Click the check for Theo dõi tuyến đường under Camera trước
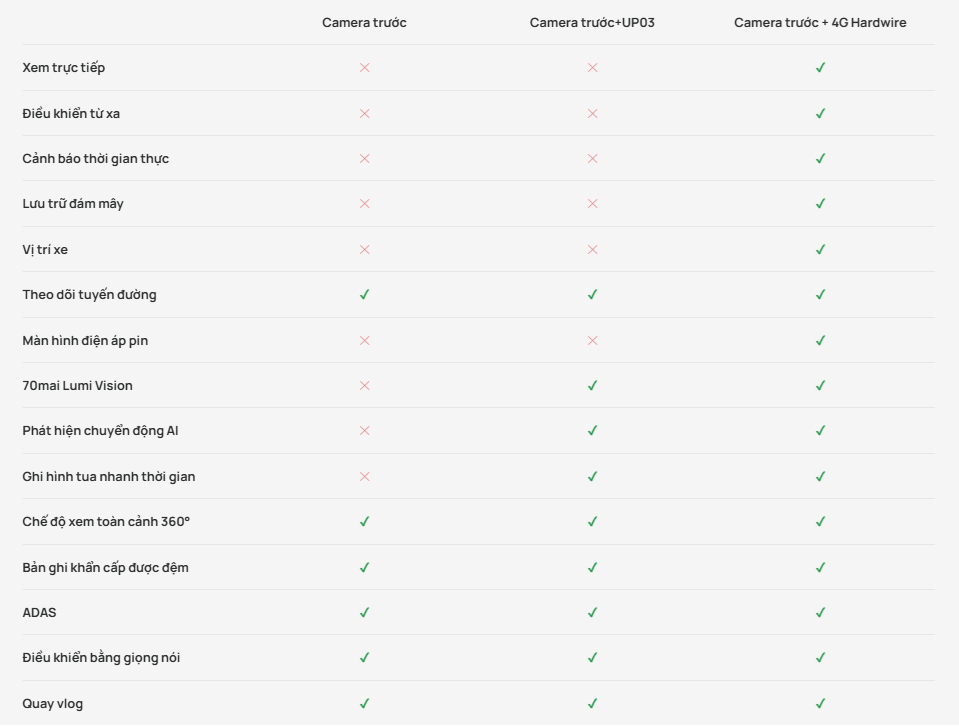Image resolution: width=959 pixels, height=727 pixels. (365, 295)
